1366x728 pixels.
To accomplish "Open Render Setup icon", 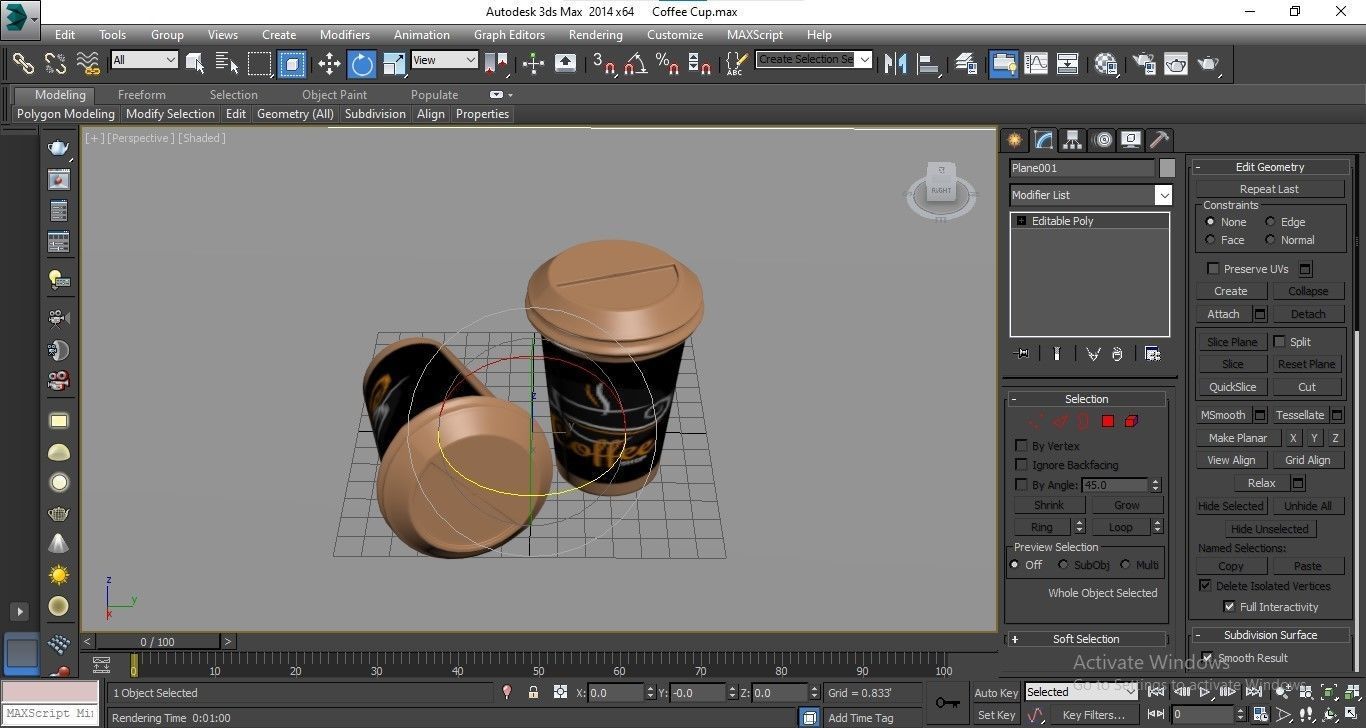I will point(1144,64).
